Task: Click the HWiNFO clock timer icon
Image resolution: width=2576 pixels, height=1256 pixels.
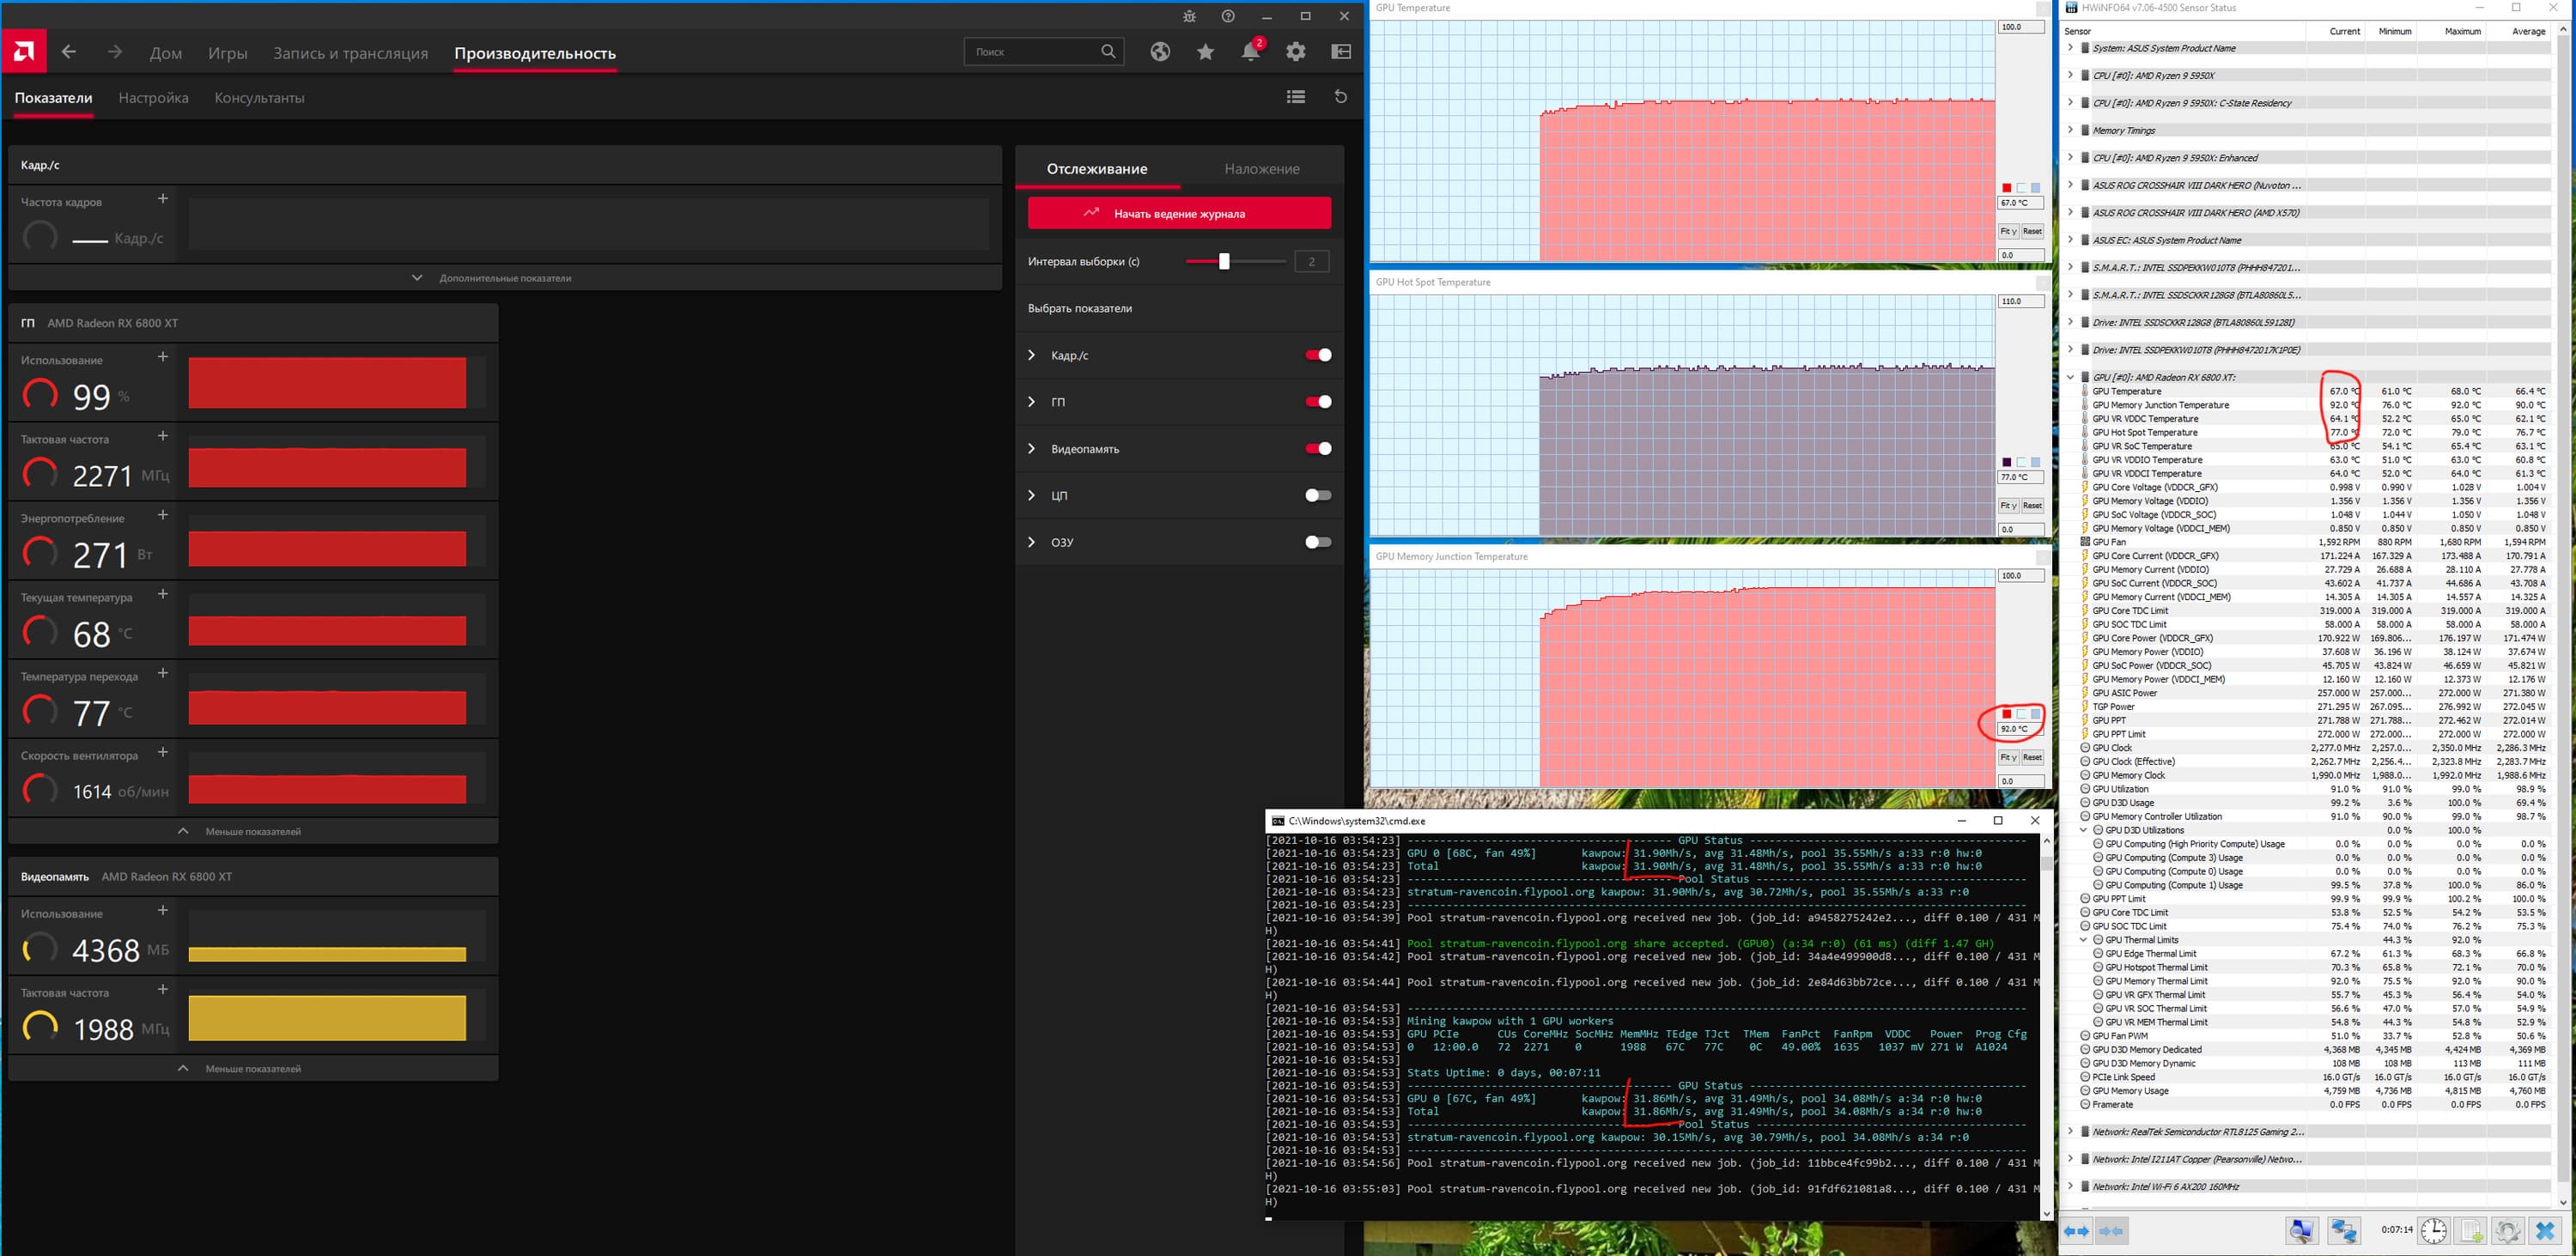Action: [2433, 1230]
